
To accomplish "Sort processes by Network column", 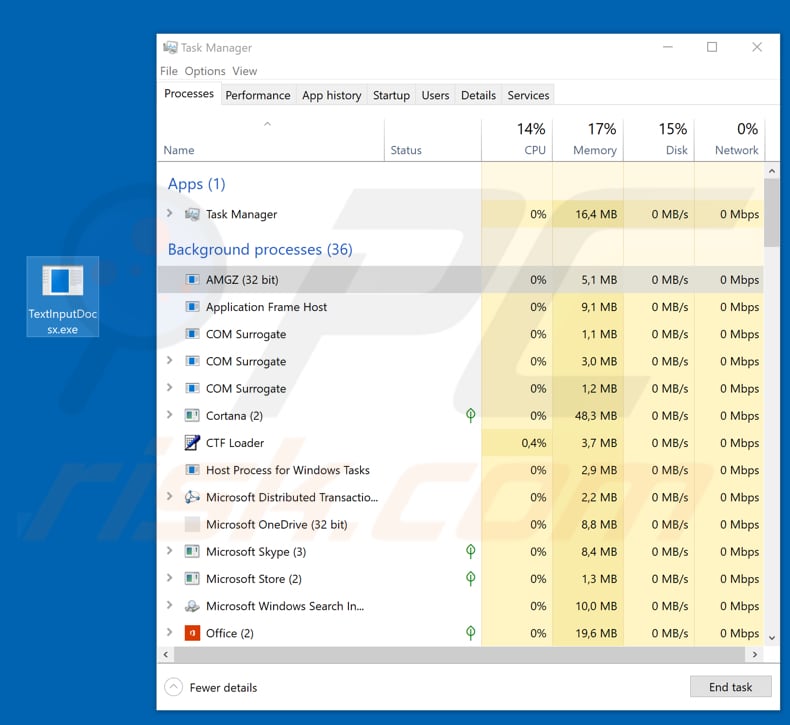I will [730, 140].
